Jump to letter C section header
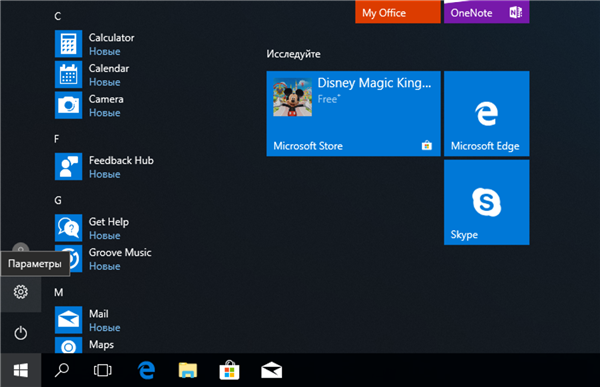This screenshot has height=387, width=600. (57, 16)
